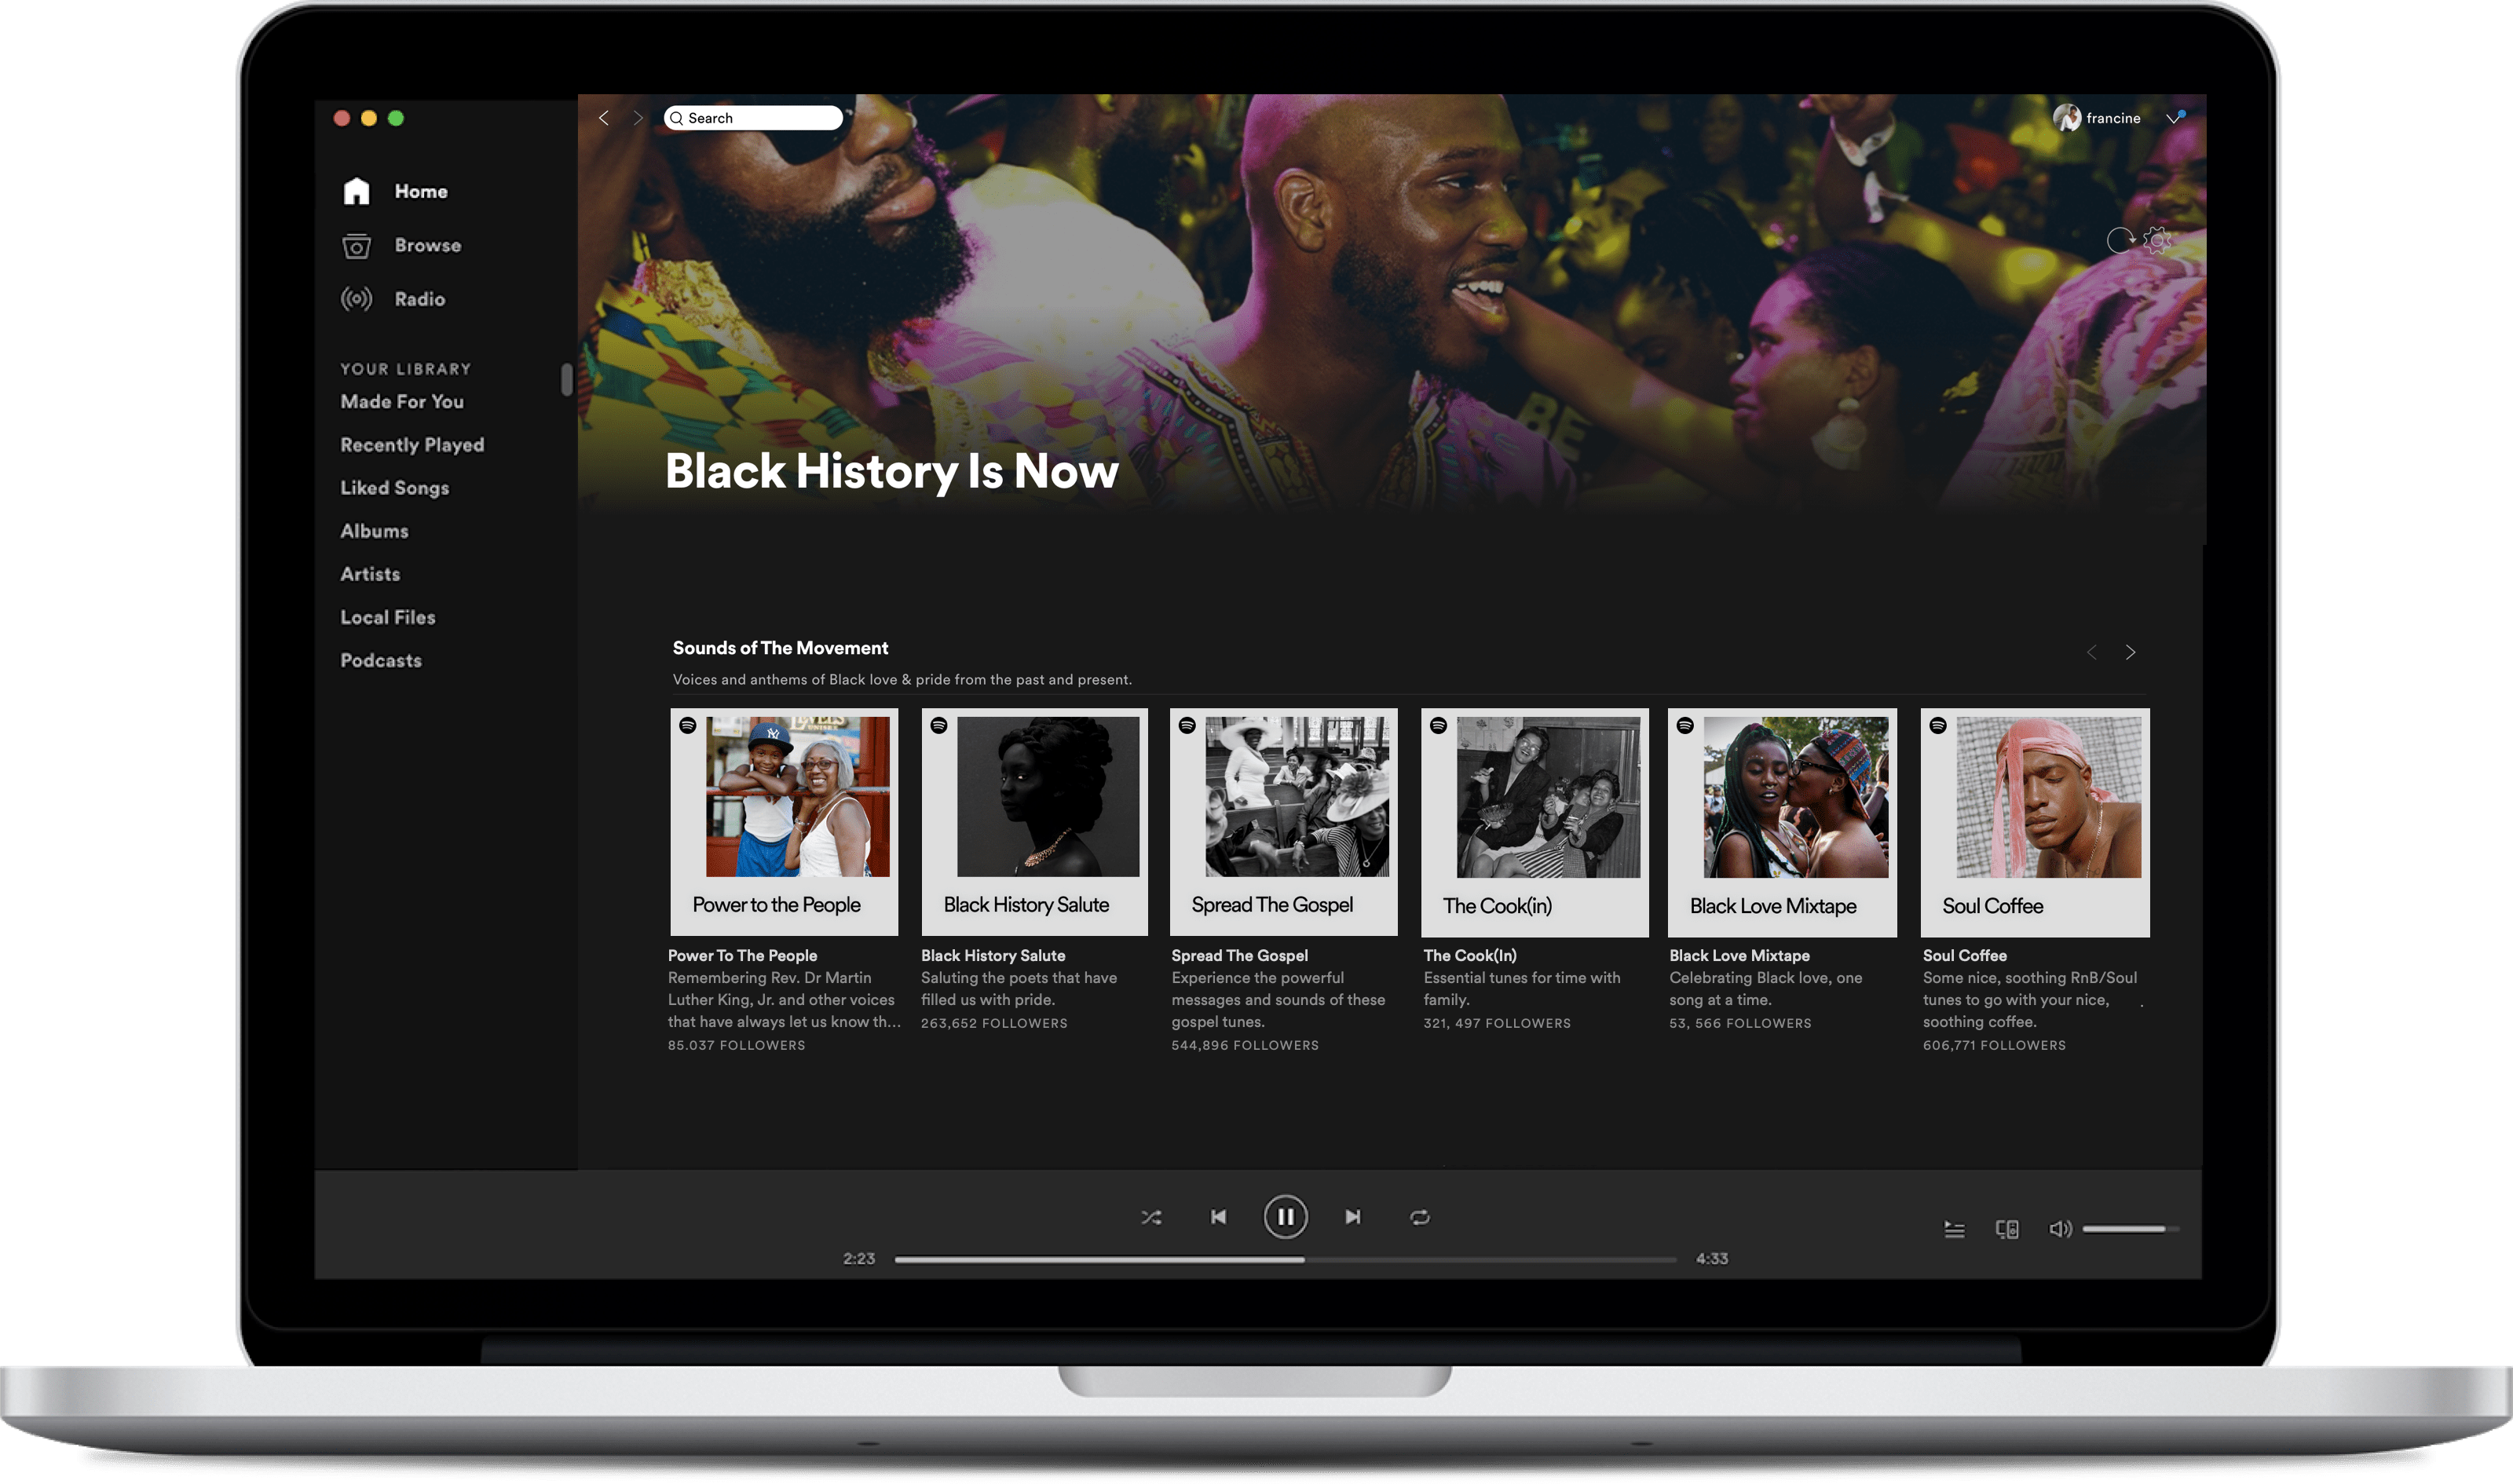Viewport: 2513px width, 1484px height.
Task: Click the magnifier icon in Search
Action: coord(677,118)
